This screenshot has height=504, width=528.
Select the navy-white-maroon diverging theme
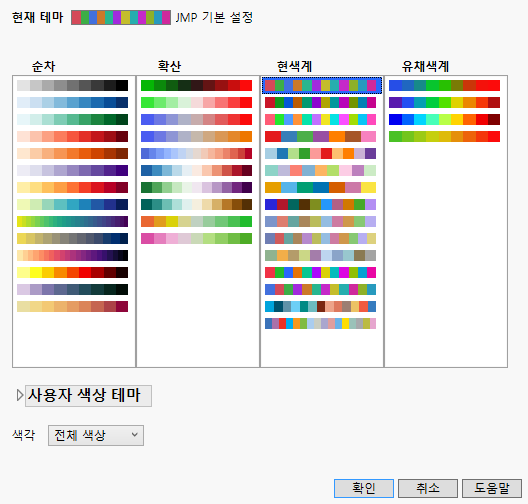click(196, 170)
